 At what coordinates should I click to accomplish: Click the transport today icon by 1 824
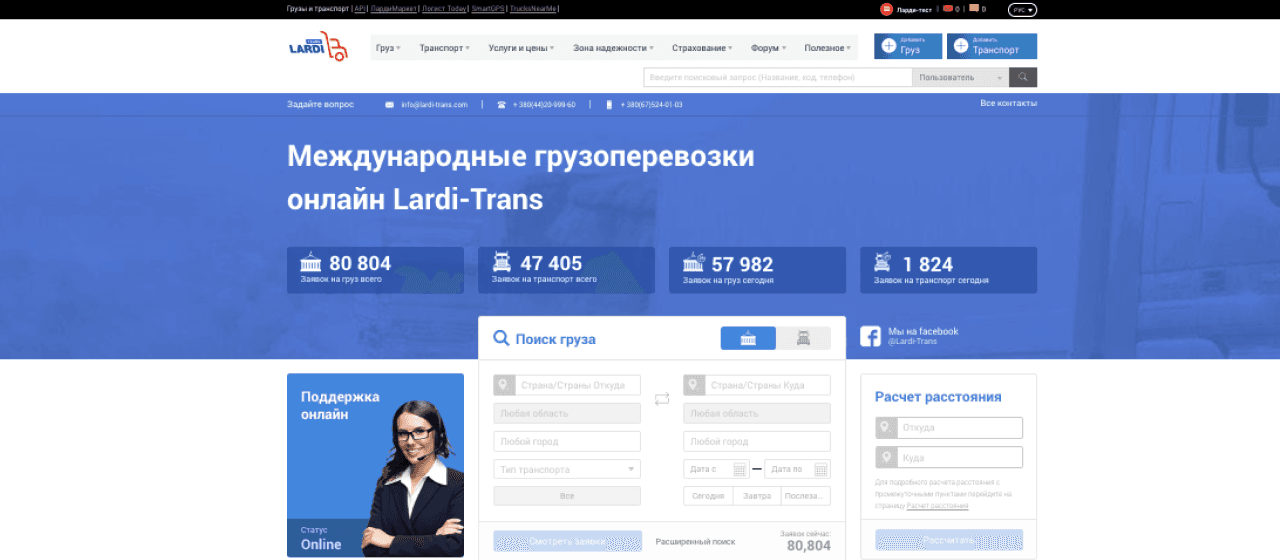point(883,263)
